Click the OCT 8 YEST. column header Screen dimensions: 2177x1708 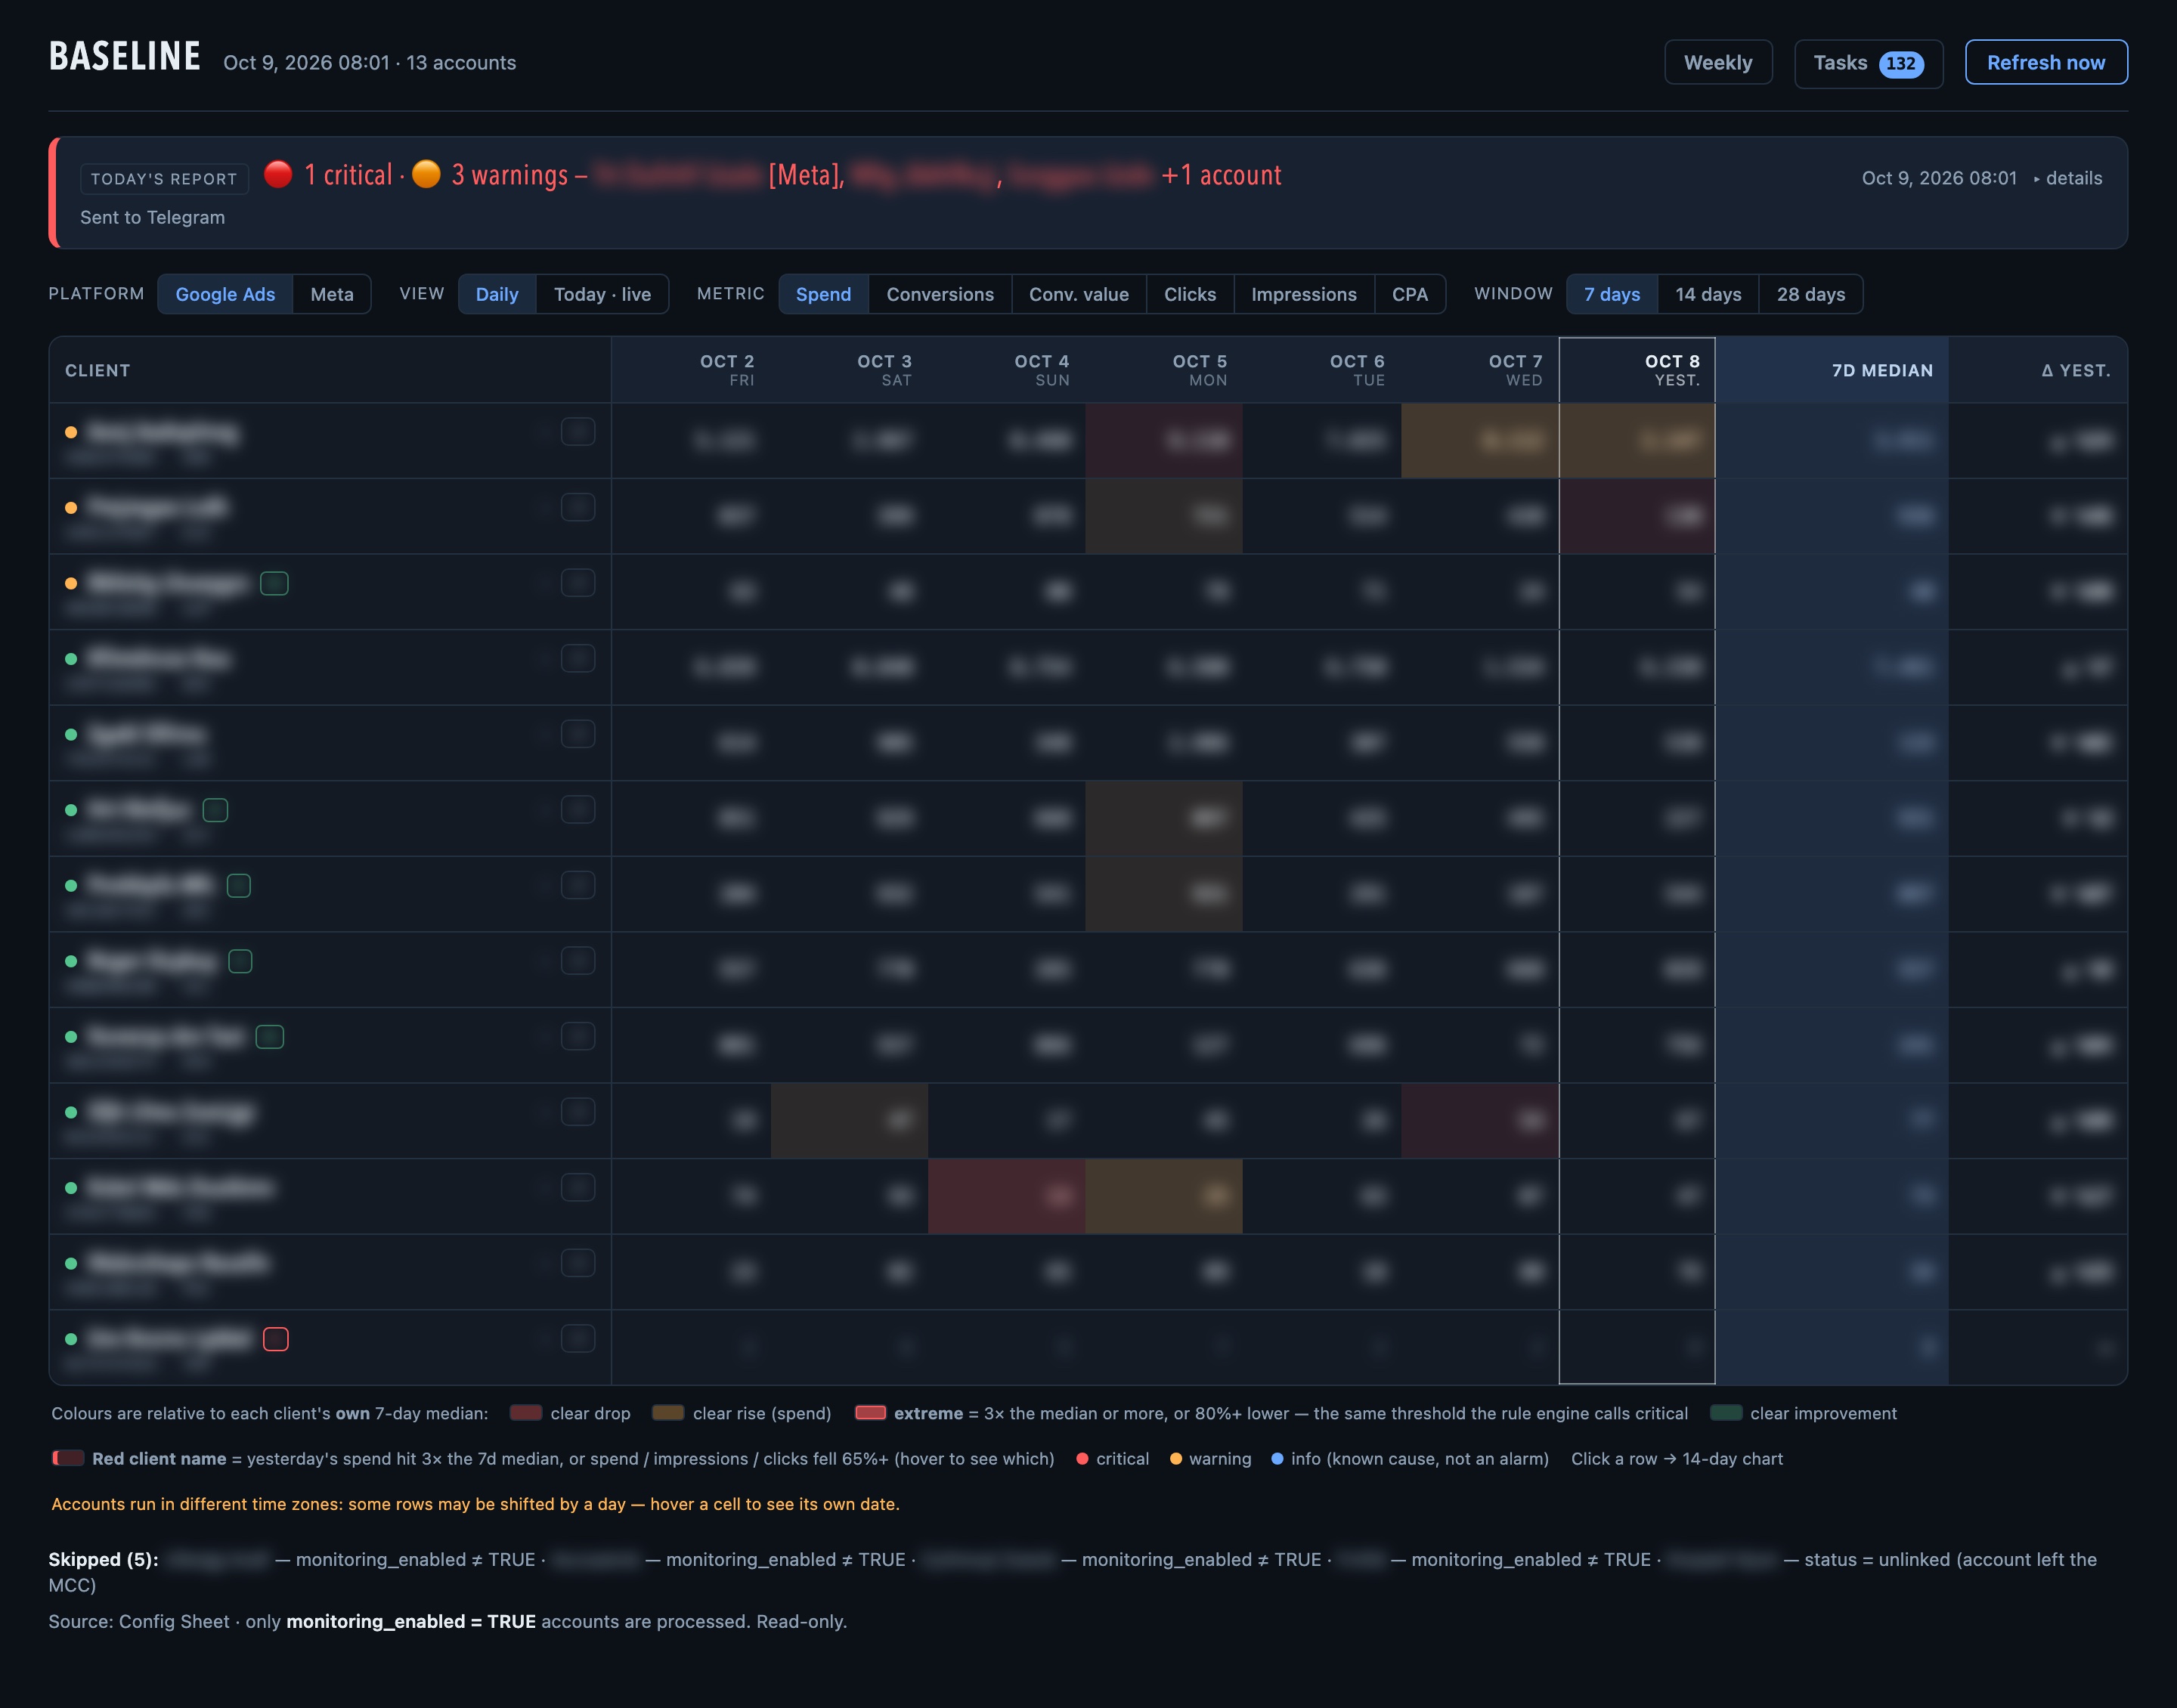pos(1637,370)
